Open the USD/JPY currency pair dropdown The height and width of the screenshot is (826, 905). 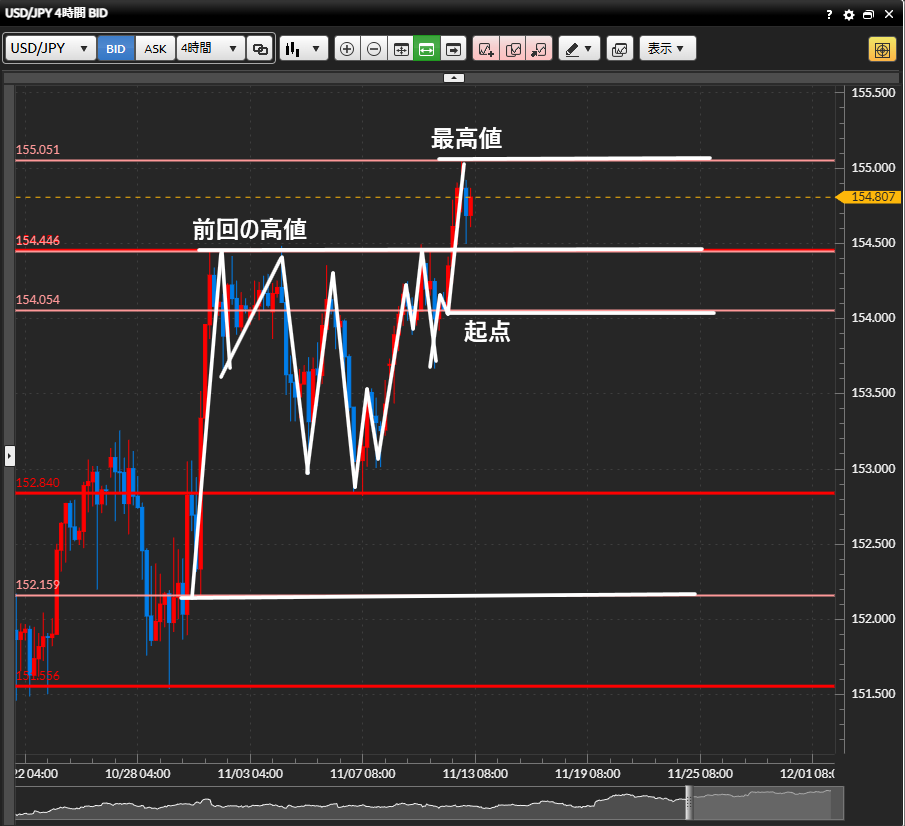(x=51, y=49)
